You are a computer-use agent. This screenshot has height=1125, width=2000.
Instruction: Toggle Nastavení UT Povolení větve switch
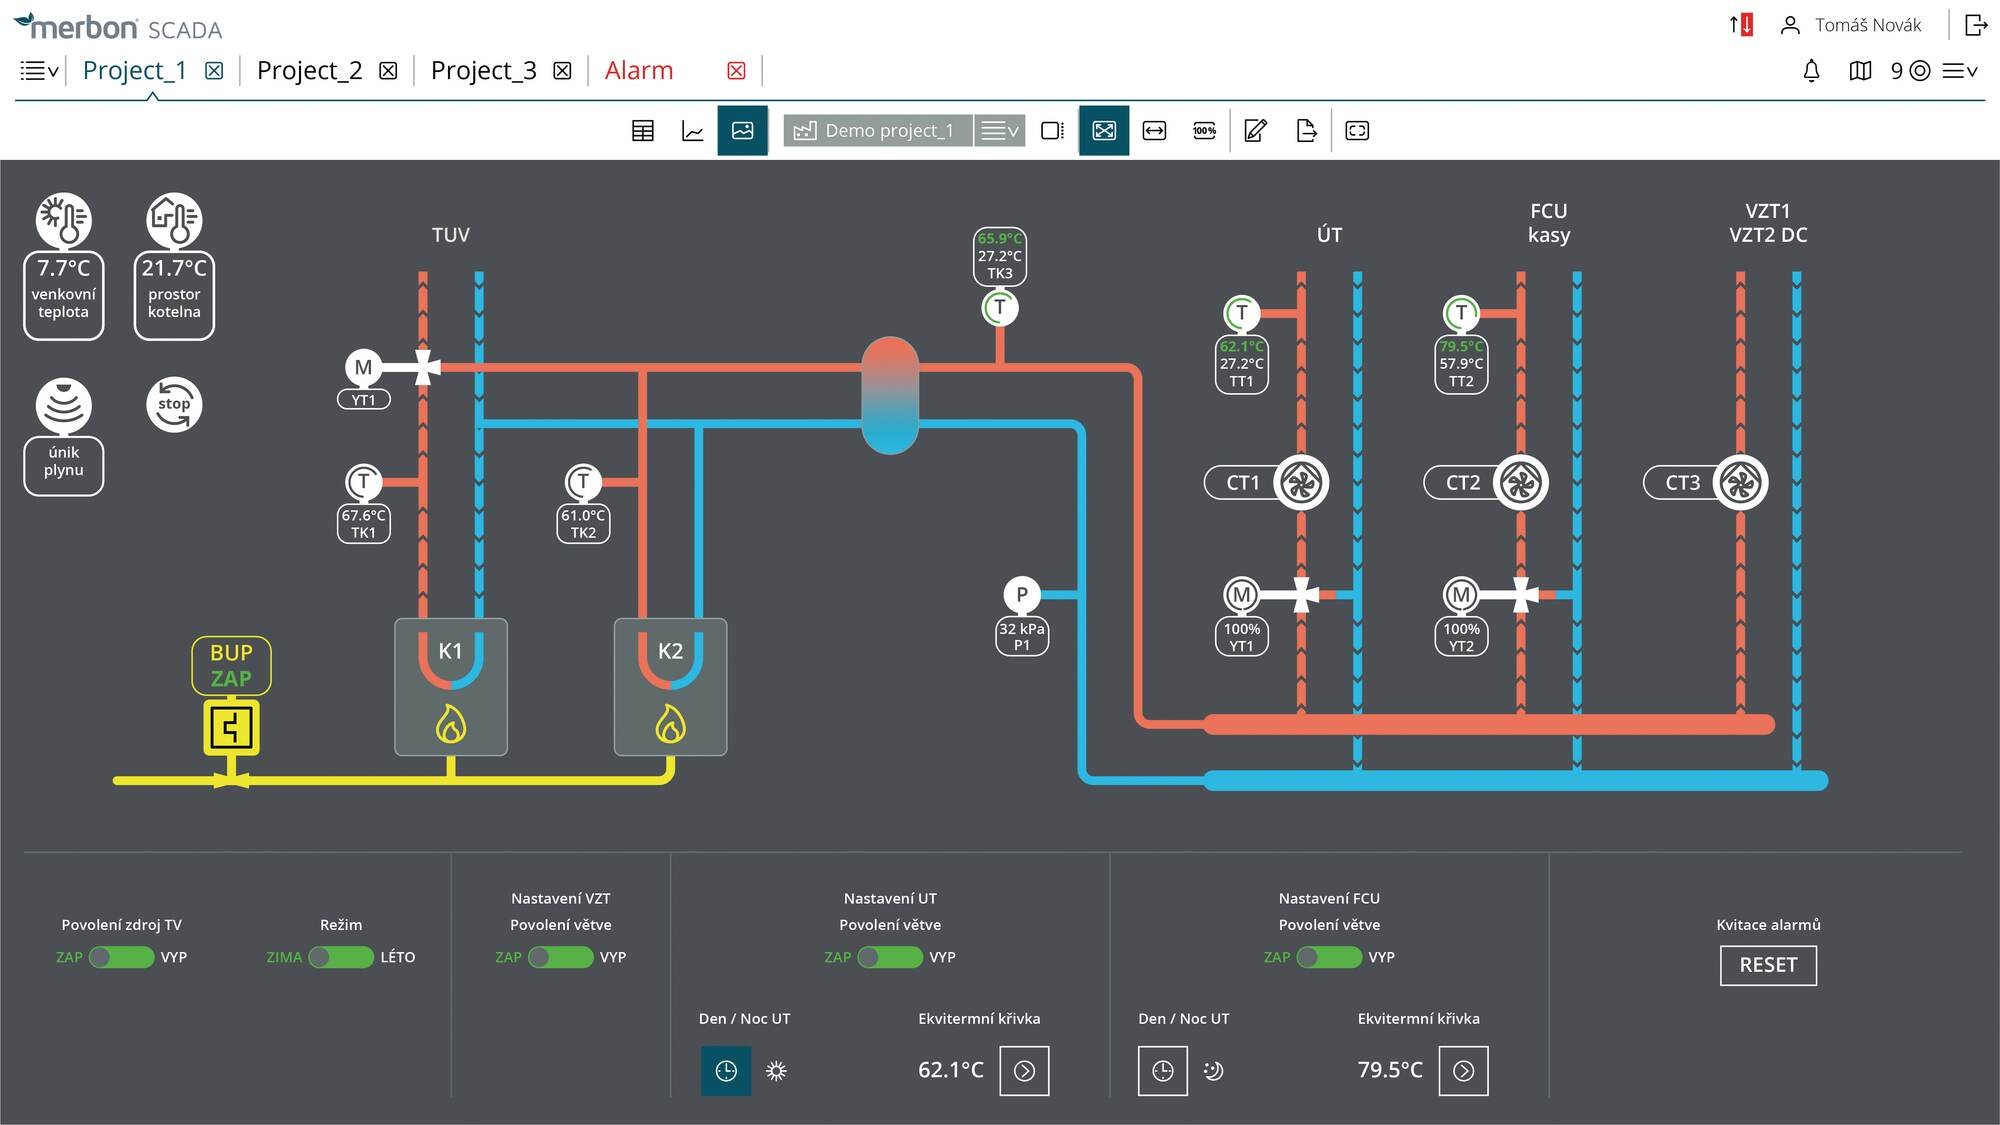tap(890, 957)
